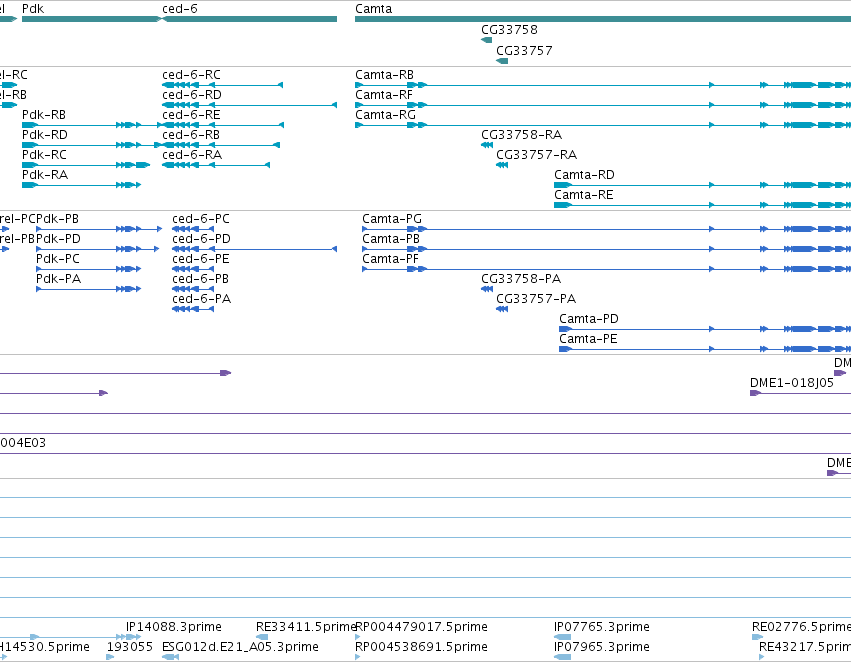This screenshot has height=662, width=851.
Task: Click the ced-6 gene label
Action: 180,9
